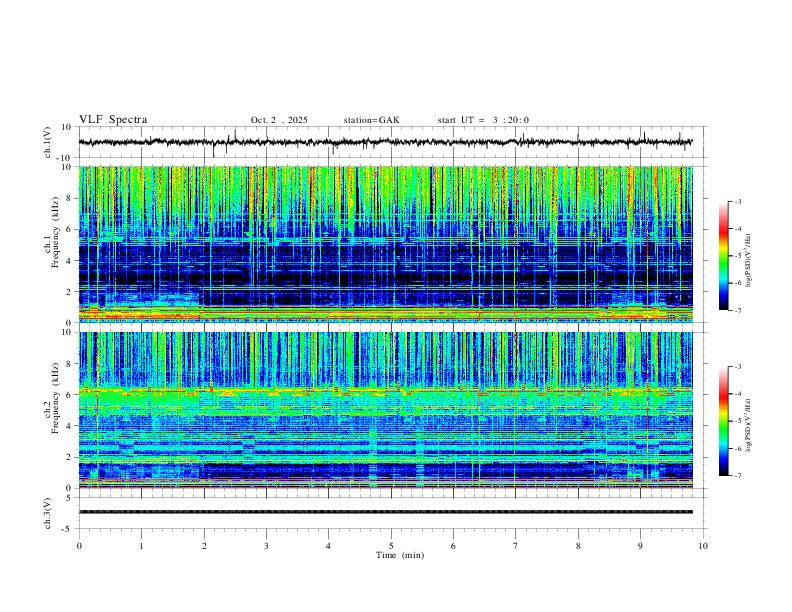Click time-axis tick label "9"
This screenshot has height=612, width=792.
(x=640, y=546)
